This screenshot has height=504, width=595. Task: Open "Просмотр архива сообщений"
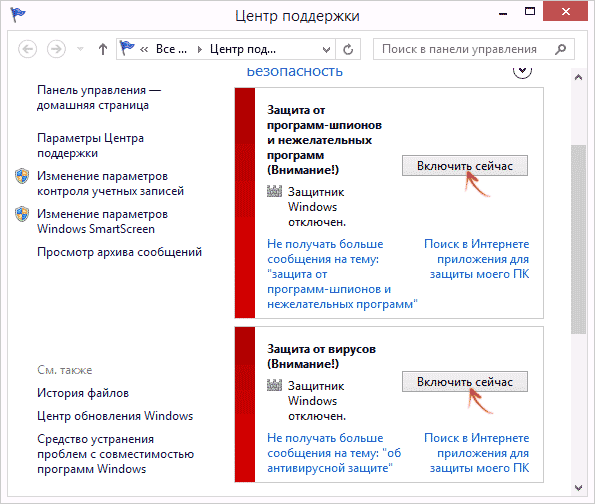point(120,252)
